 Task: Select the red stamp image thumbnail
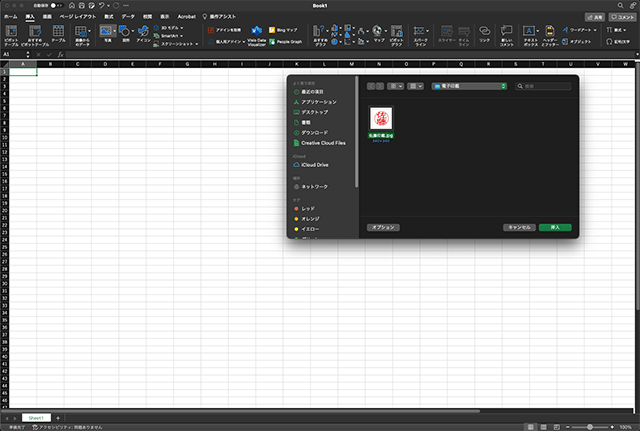point(381,118)
